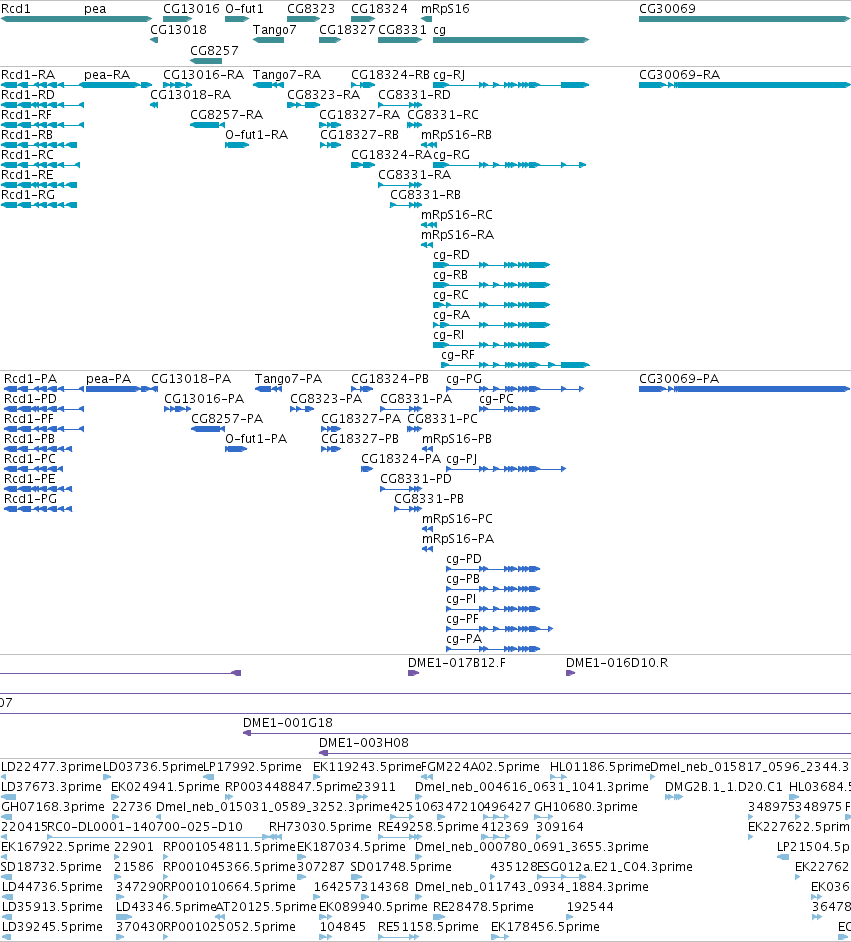This screenshot has height=942, width=851.
Task: Click the Rcd1-PG CDS label
Action: coord(31,499)
